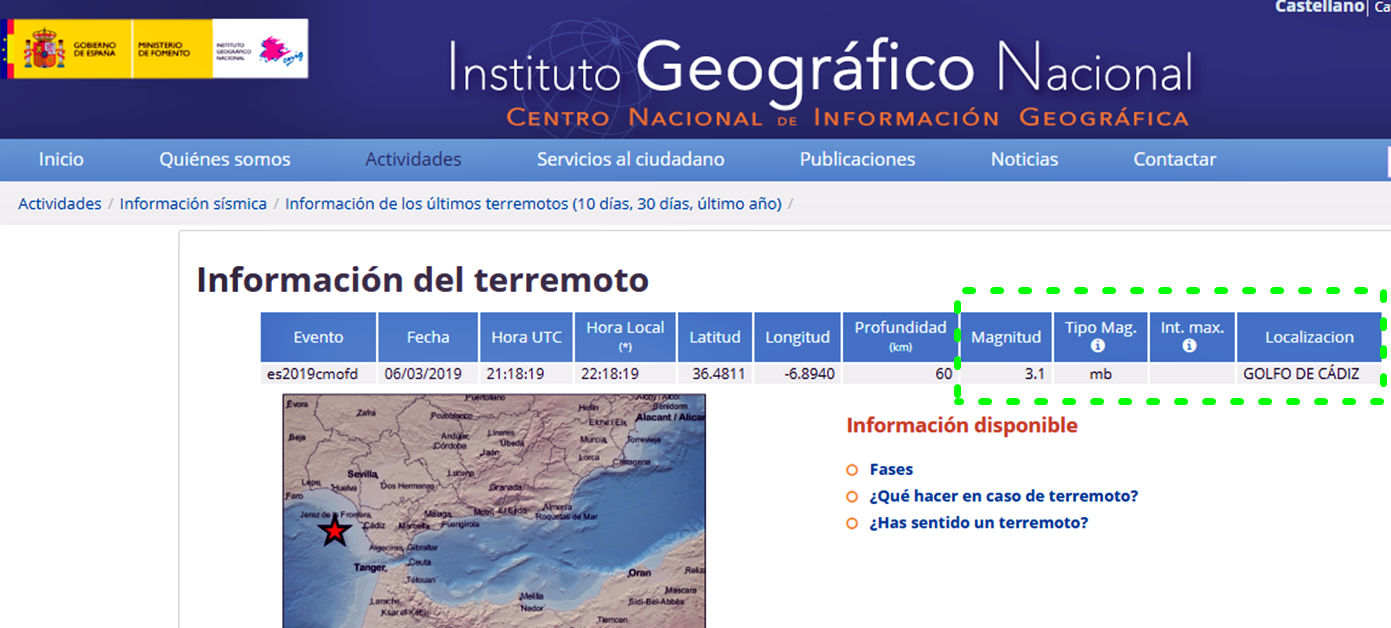This screenshot has width=1391, height=628.
Task: Open the Quiénes somos menu
Action: tap(225, 159)
